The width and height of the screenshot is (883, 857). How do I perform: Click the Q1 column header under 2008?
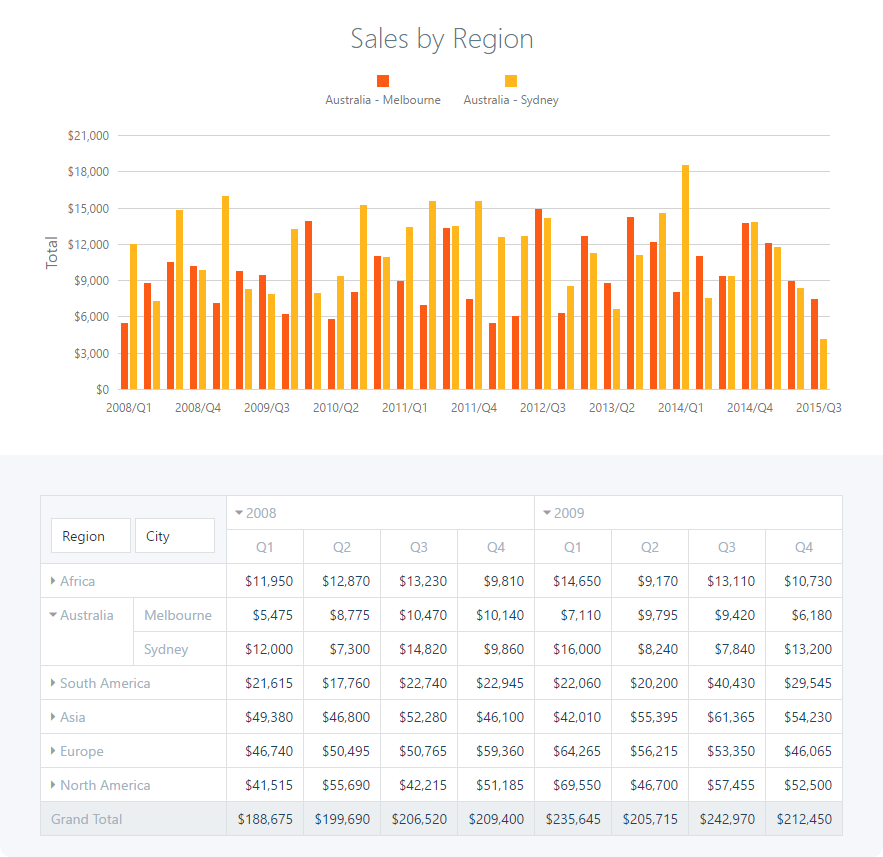click(265, 547)
